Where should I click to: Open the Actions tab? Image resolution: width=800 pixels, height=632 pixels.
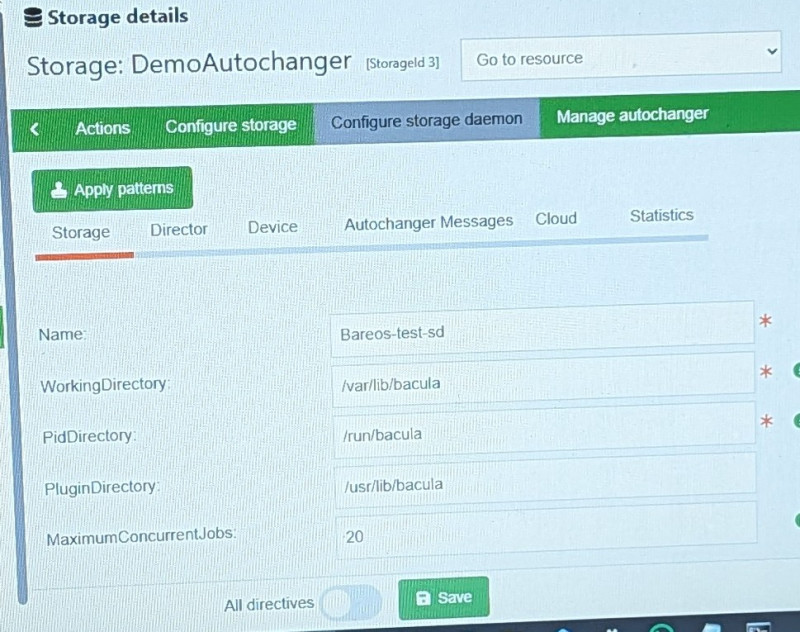click(102, 128)
